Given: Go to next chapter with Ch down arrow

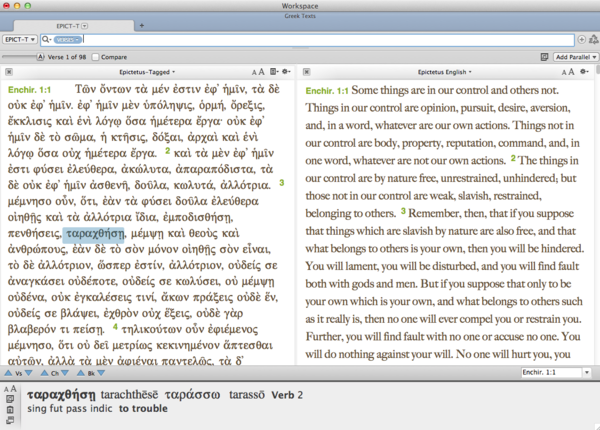Looking at the screenshot, I should pyautogui.click(x=65, y=373).
